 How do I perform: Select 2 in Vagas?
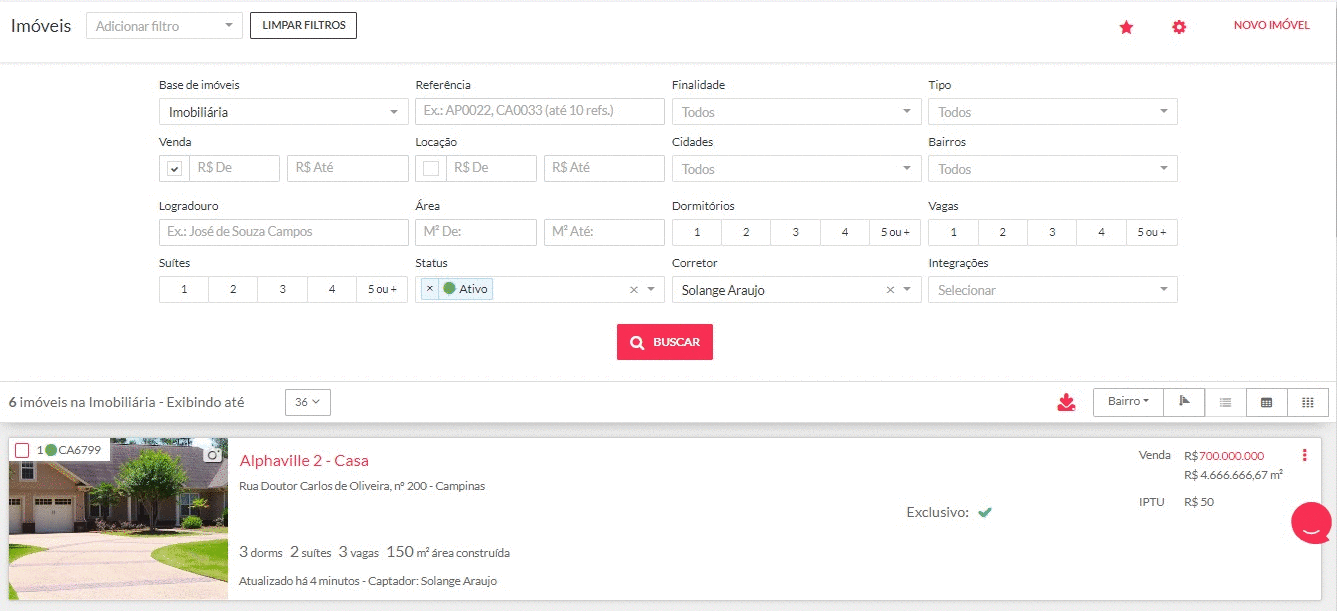coord(1003,232)
